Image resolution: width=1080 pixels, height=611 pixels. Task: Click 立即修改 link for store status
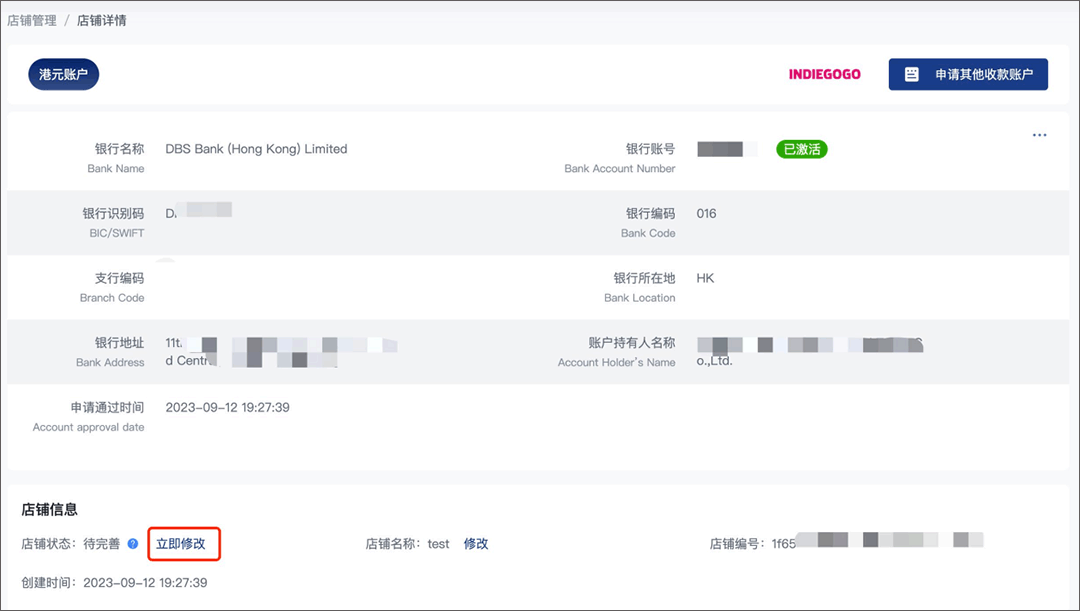[x=180, y=543]
